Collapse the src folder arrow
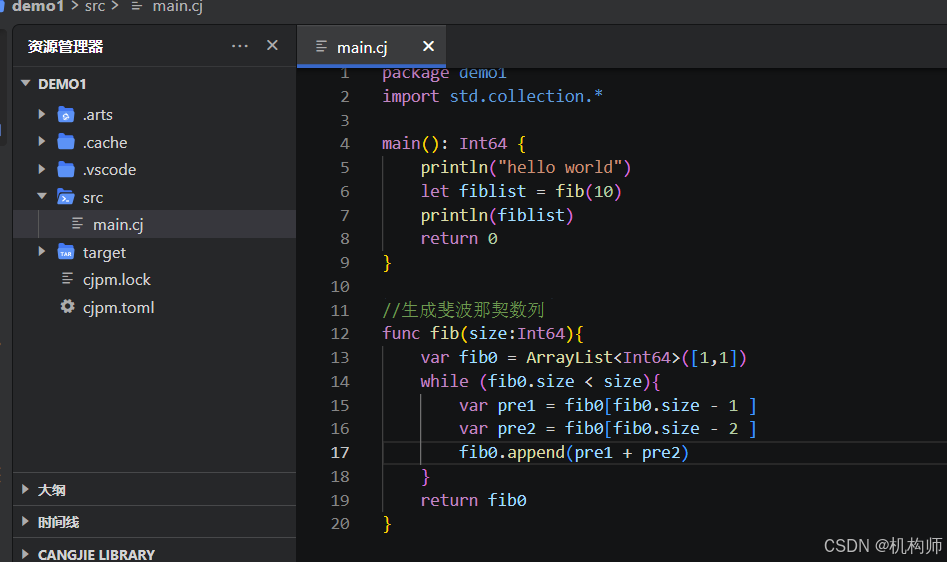 (x=42, y=196)
